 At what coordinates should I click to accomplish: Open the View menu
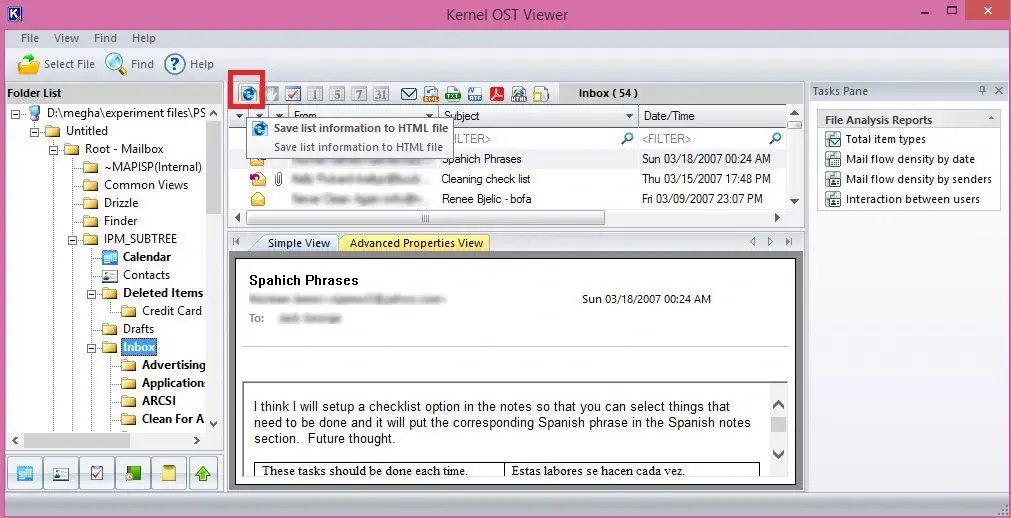click(66, 38)
